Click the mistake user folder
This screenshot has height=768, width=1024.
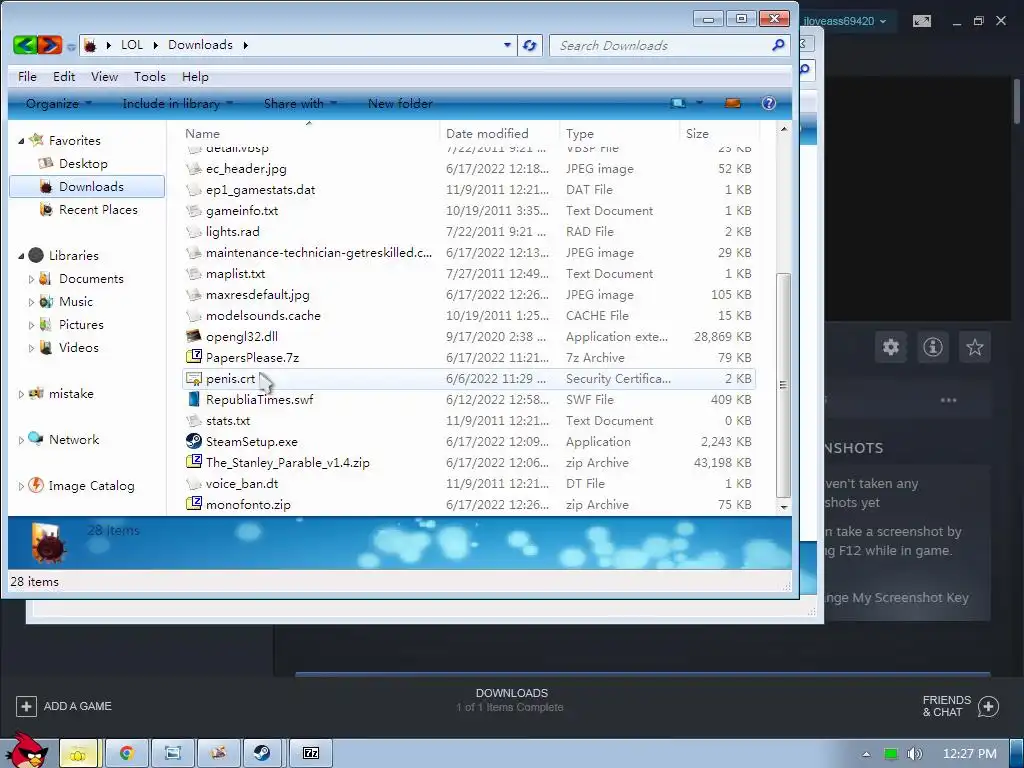click(71, 394)
